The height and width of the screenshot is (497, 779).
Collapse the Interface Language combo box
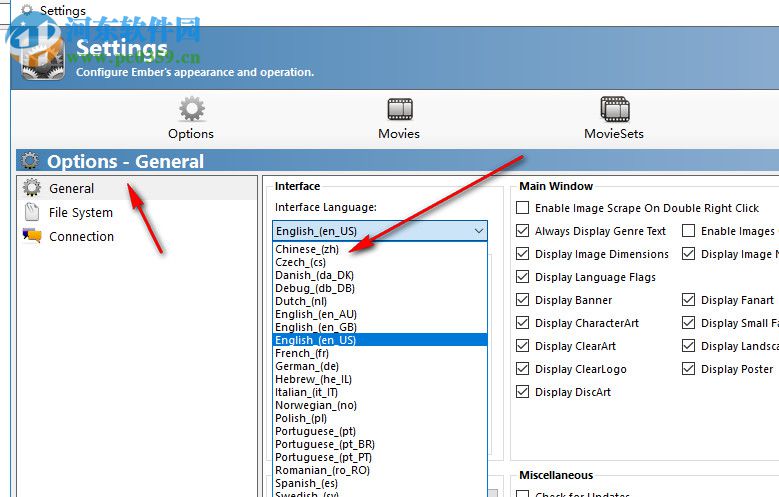(x=478, y=231)
